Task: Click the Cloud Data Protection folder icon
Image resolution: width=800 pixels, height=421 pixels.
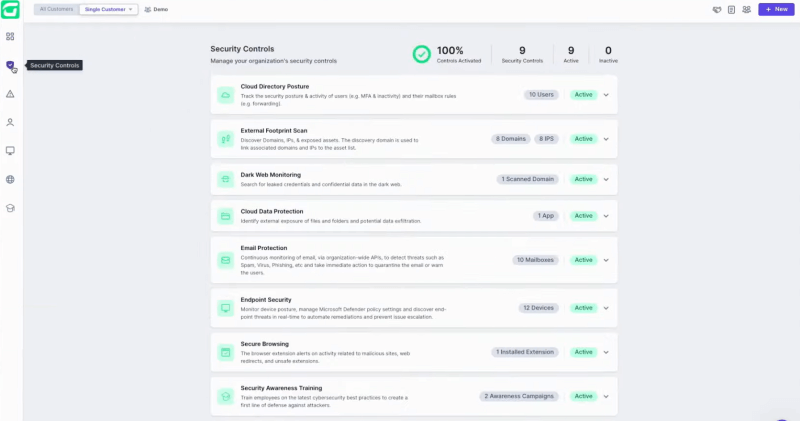Action: click(226, 216)
